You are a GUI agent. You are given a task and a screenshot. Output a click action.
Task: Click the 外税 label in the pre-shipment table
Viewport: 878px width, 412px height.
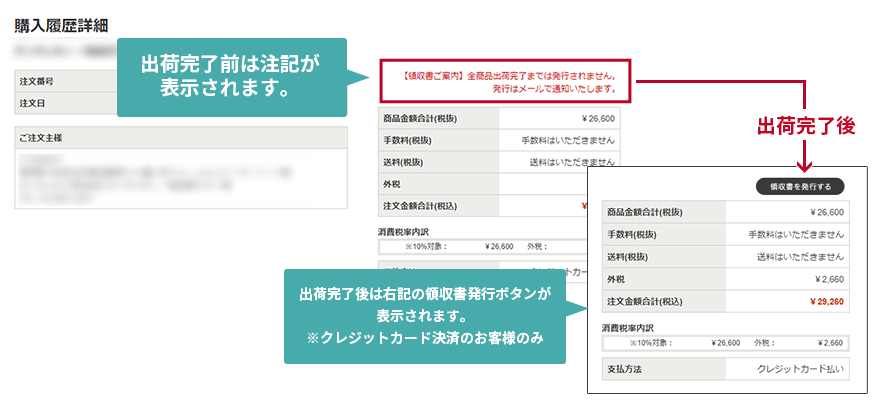pyautogui.click(x=395, y=184)
